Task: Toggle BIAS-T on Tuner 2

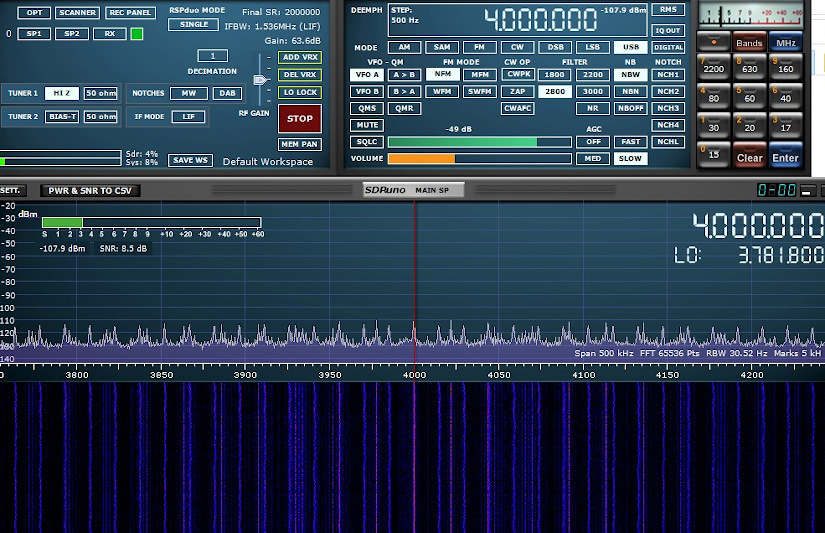Action: (62, 116)
